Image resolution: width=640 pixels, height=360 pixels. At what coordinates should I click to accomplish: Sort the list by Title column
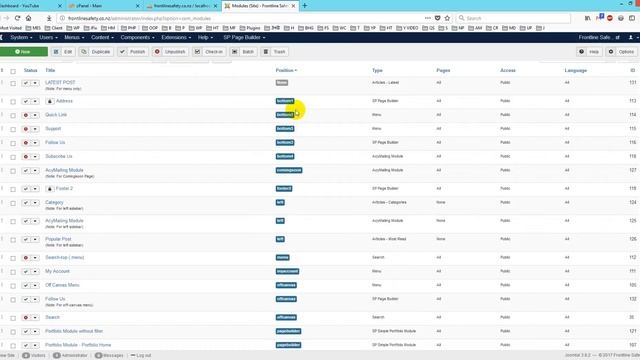tap(50, 70)
